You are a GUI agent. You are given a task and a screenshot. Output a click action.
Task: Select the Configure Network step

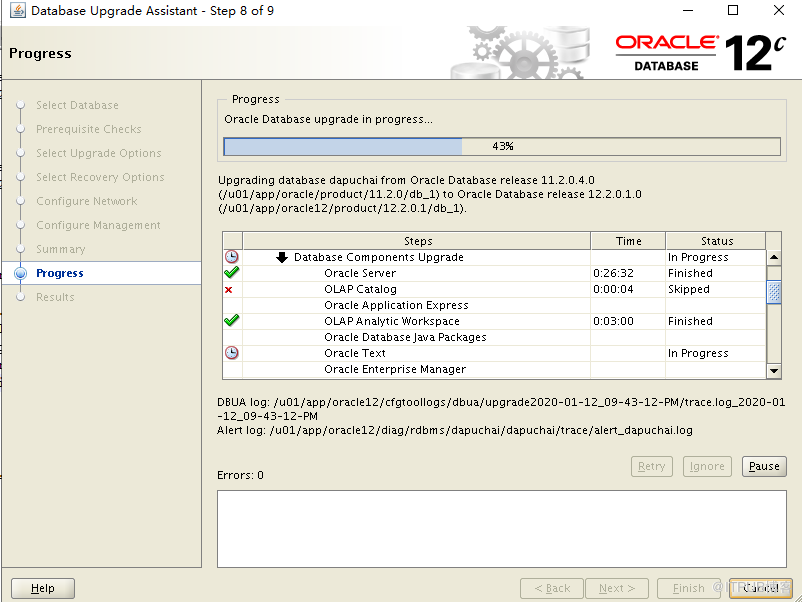86,201
